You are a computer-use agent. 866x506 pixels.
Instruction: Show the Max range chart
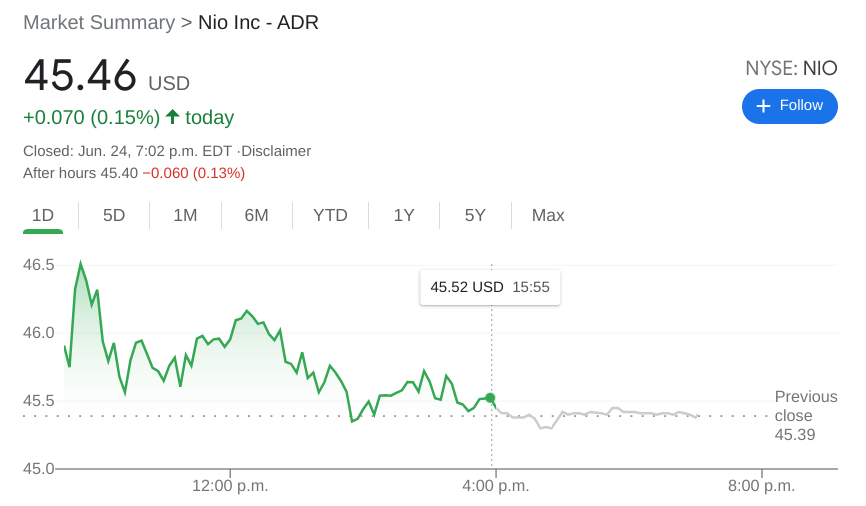tap(548, 215)
